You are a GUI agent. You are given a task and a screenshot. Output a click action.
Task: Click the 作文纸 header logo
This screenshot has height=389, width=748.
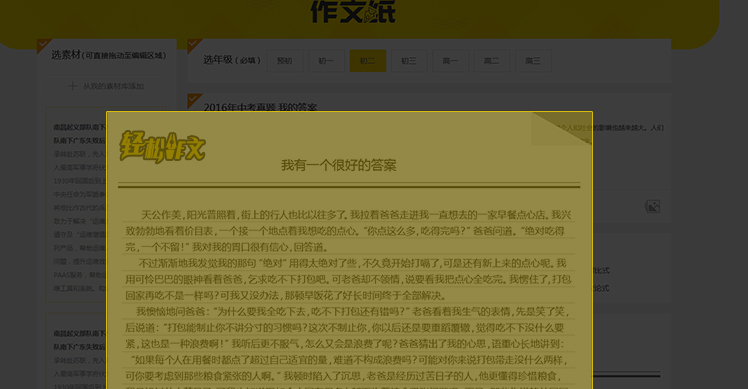pyautogui.click(x=353, y=11)
